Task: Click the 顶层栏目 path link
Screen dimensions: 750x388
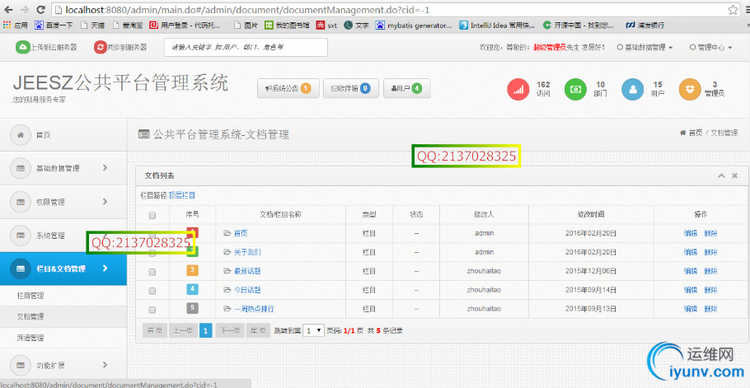Action: tap(182, 195)
